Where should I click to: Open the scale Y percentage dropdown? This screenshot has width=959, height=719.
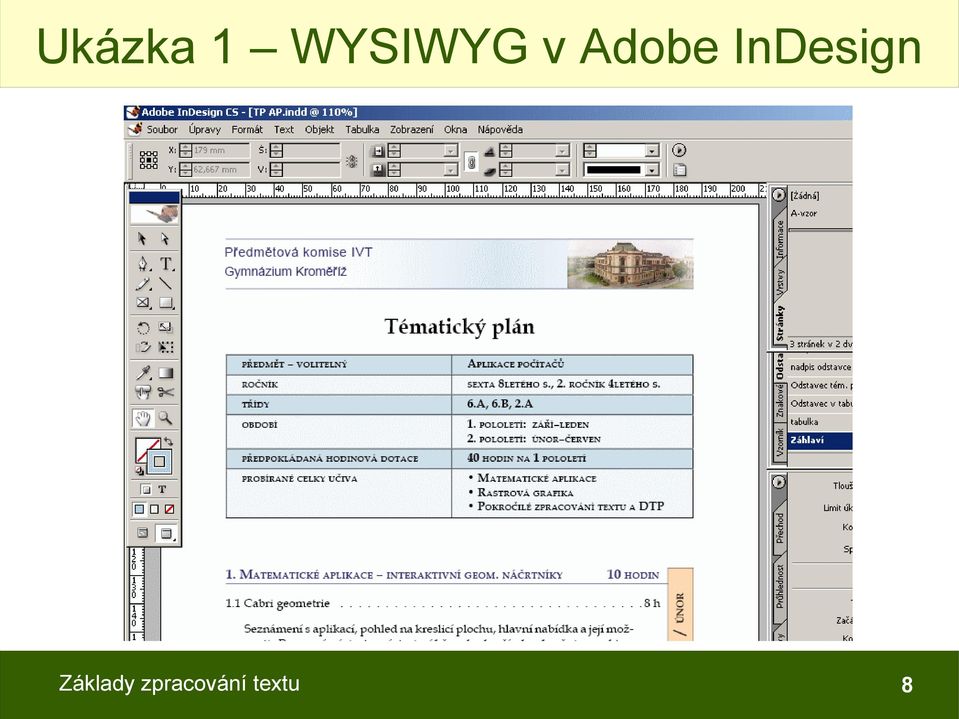pos(451,170)
